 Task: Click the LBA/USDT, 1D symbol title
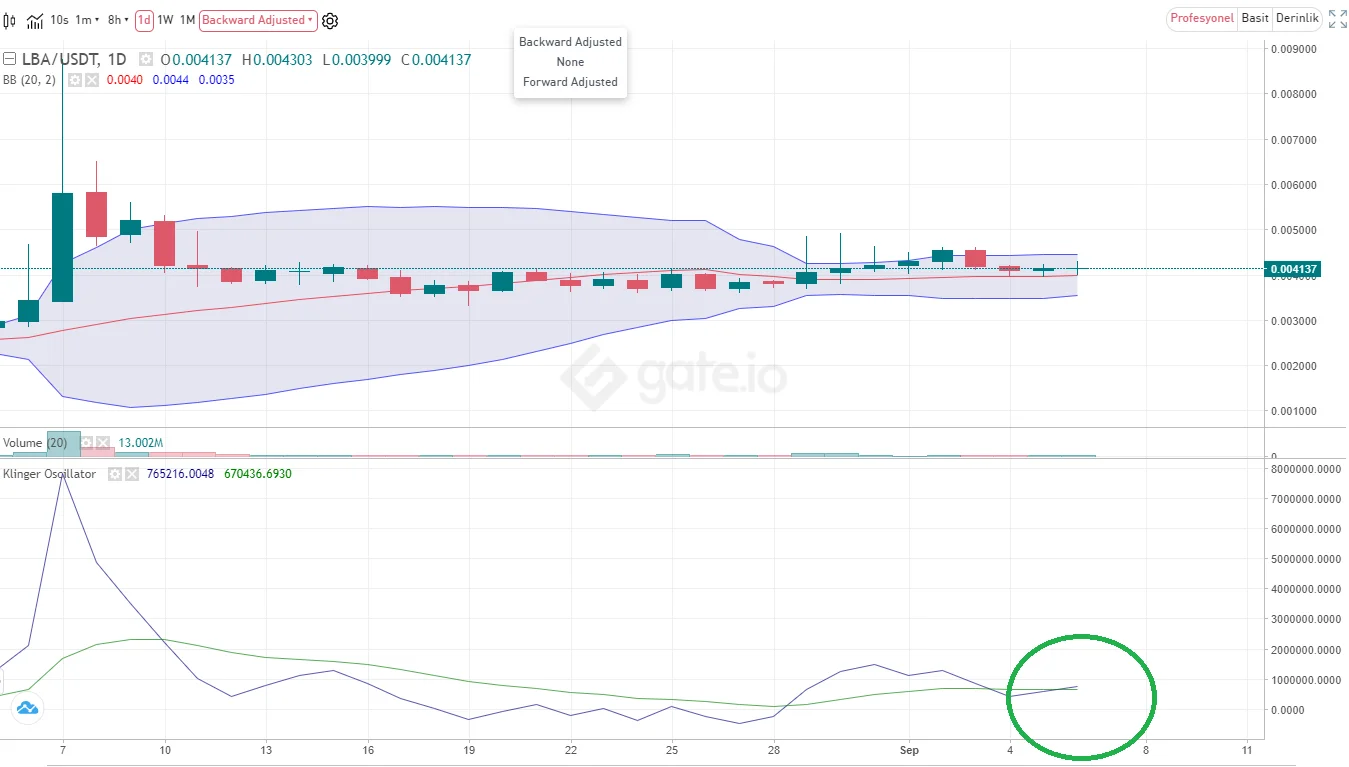click(76, 59)
